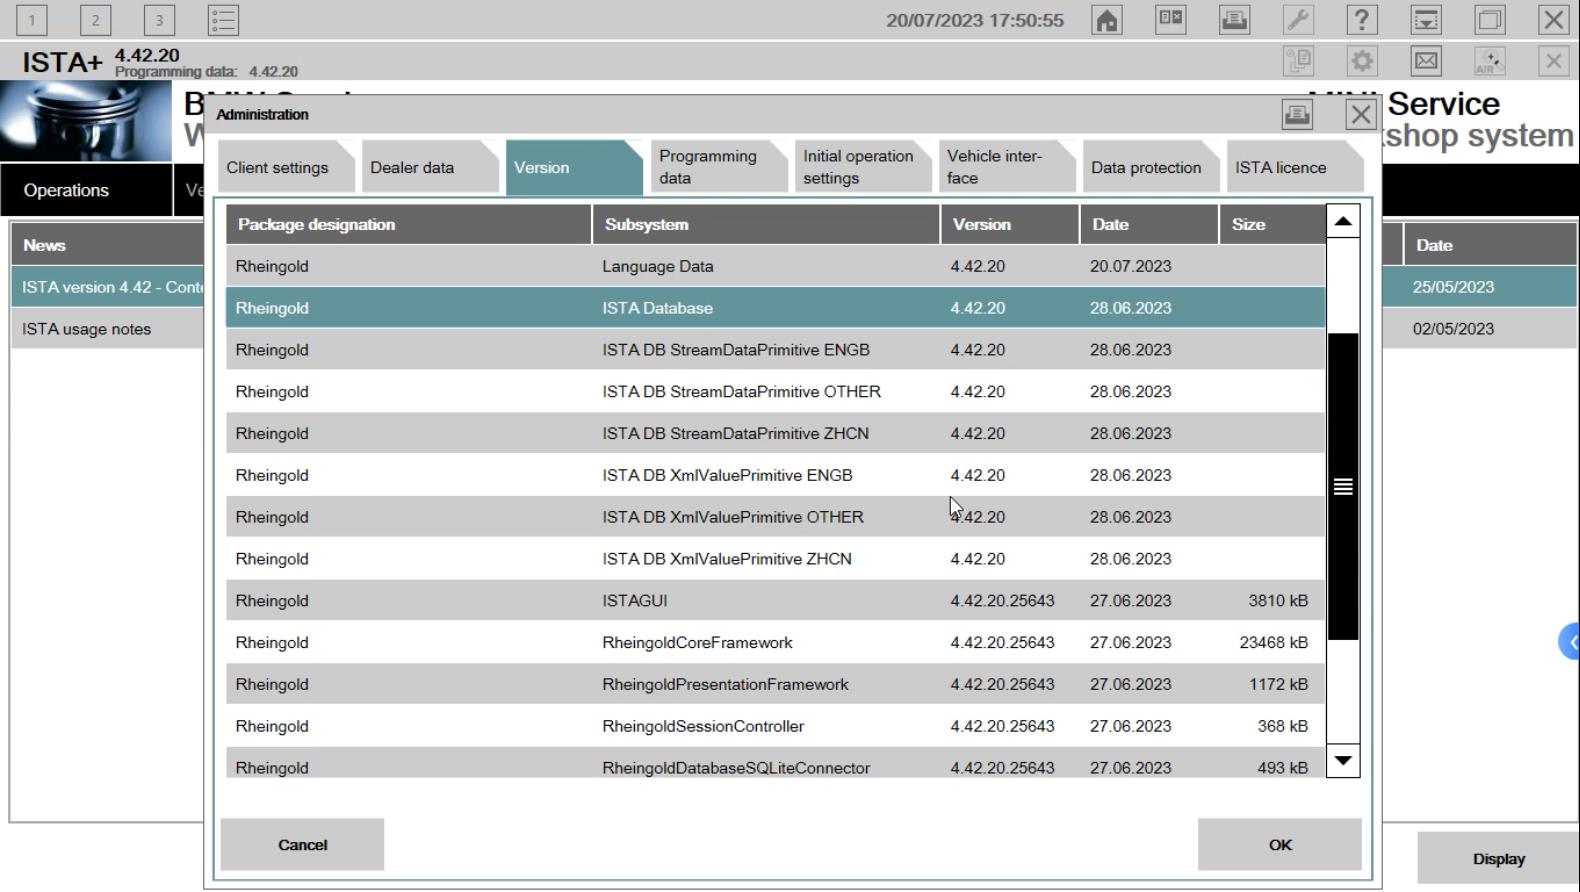
Task: Open the envelope feedback icon
Action: 1426,61
